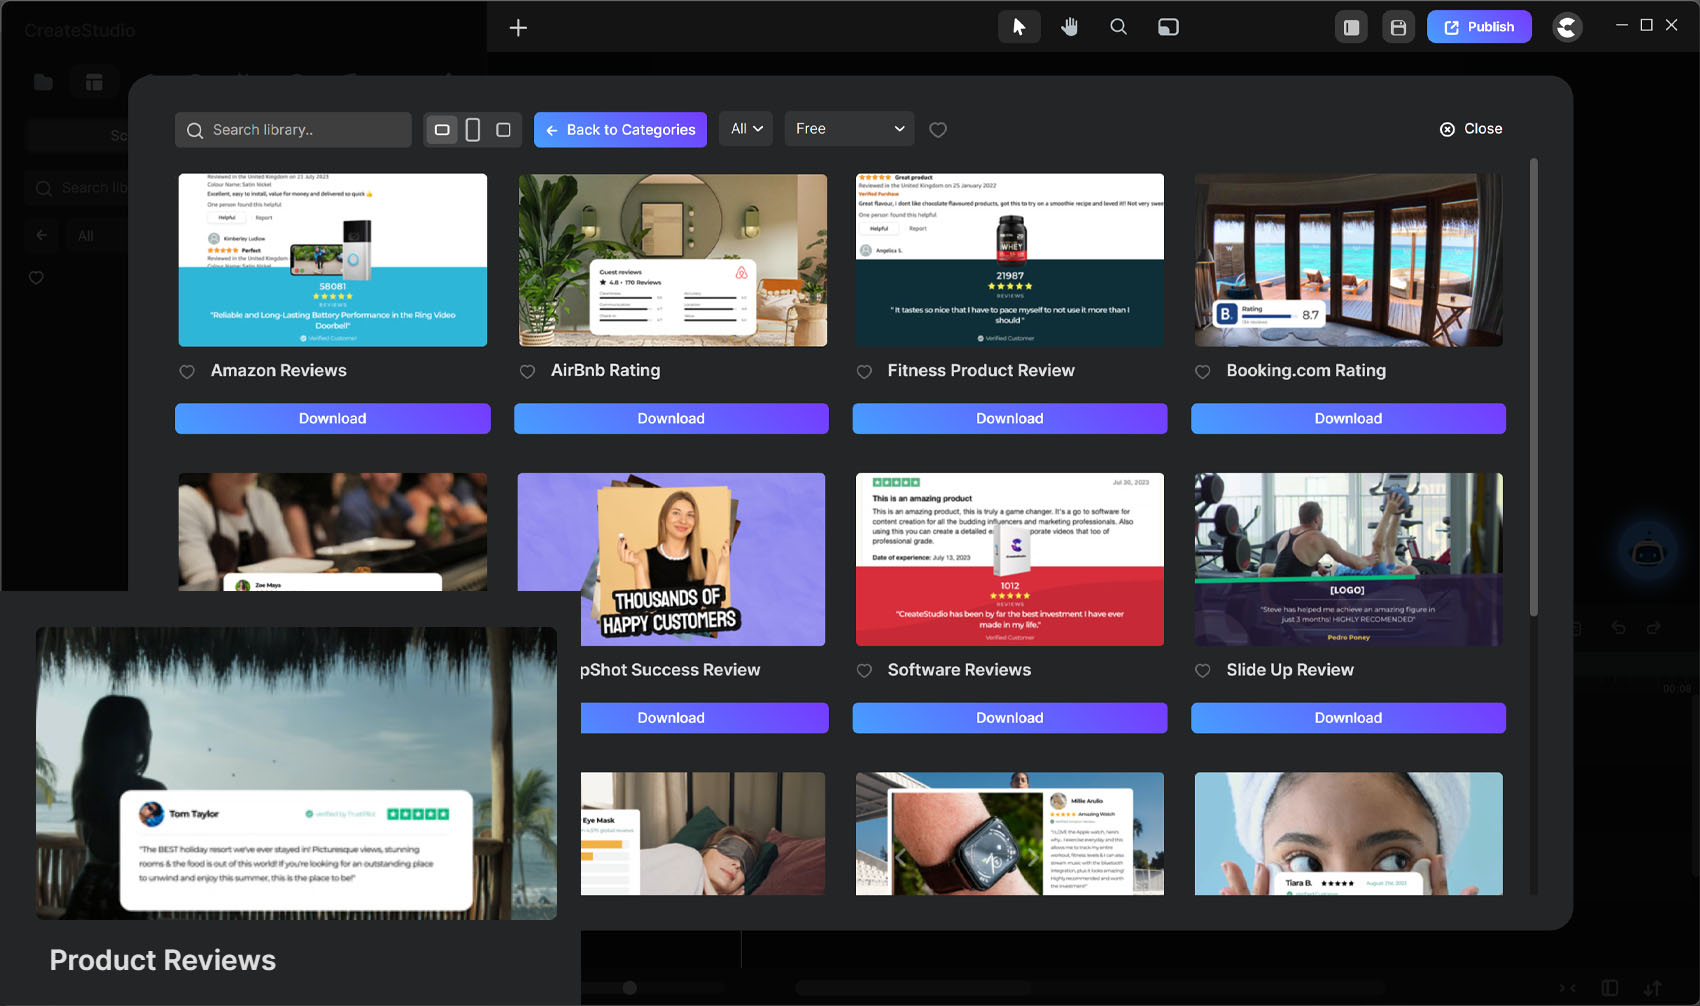1700x1006 pixels.
Task: Focus the Search library field
Action: pos(293,130)
